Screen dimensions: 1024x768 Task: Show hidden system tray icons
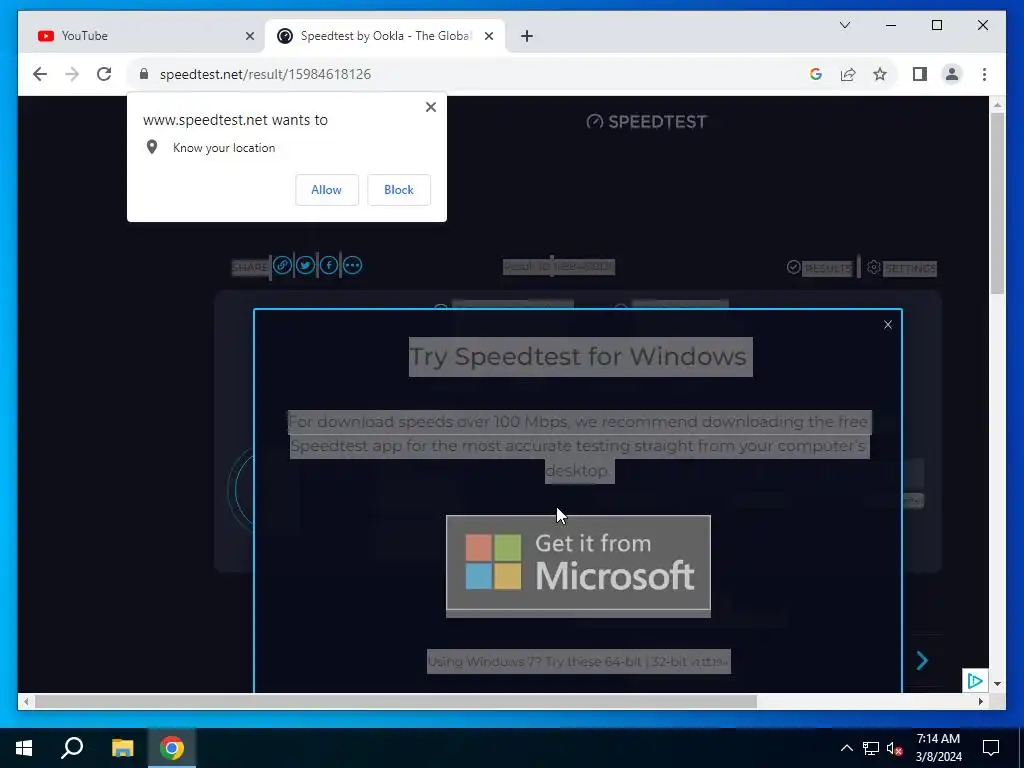click(846, 748)
